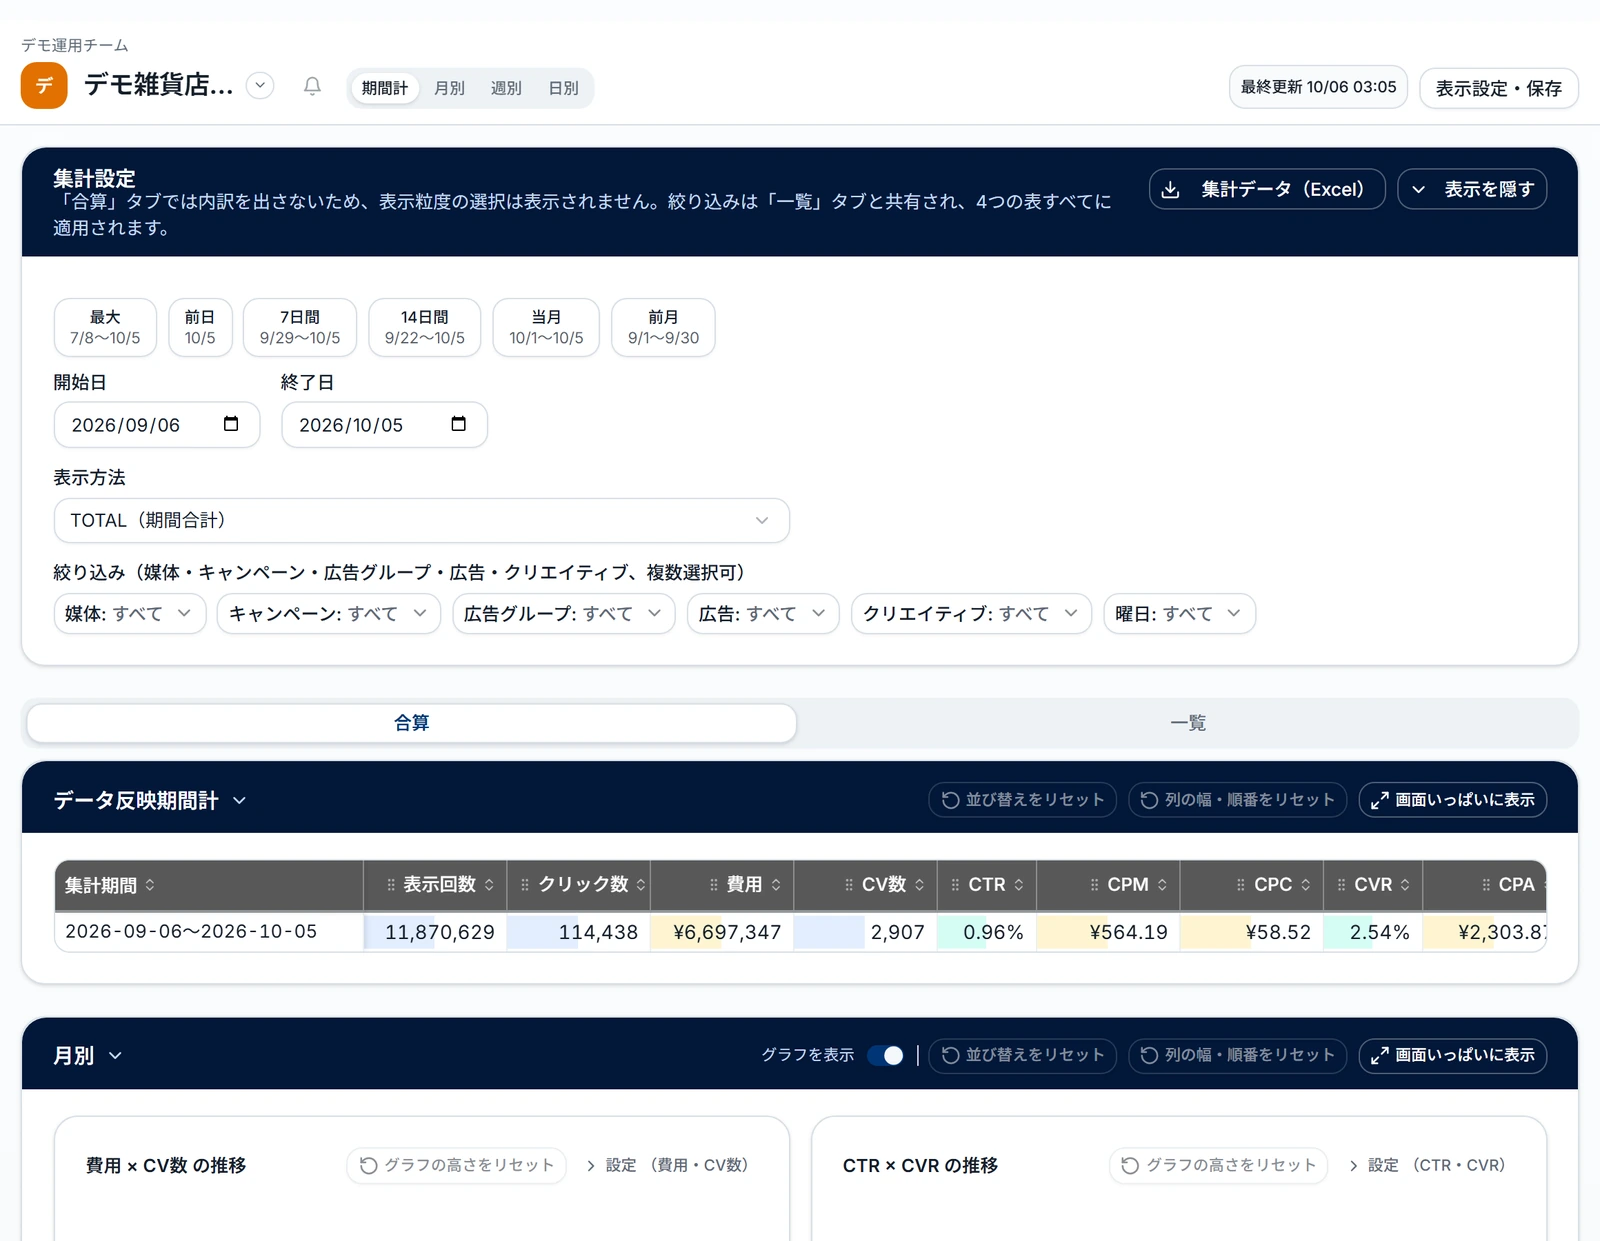Select the 一覧 tab
The width and height of the screenshot is (1600, 1241).
(1188, 723)
